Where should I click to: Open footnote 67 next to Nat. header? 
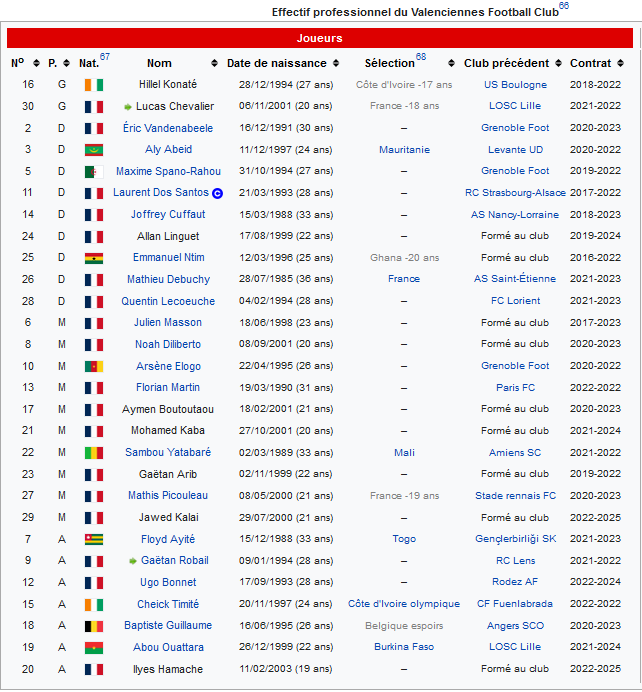click(105, 56)
